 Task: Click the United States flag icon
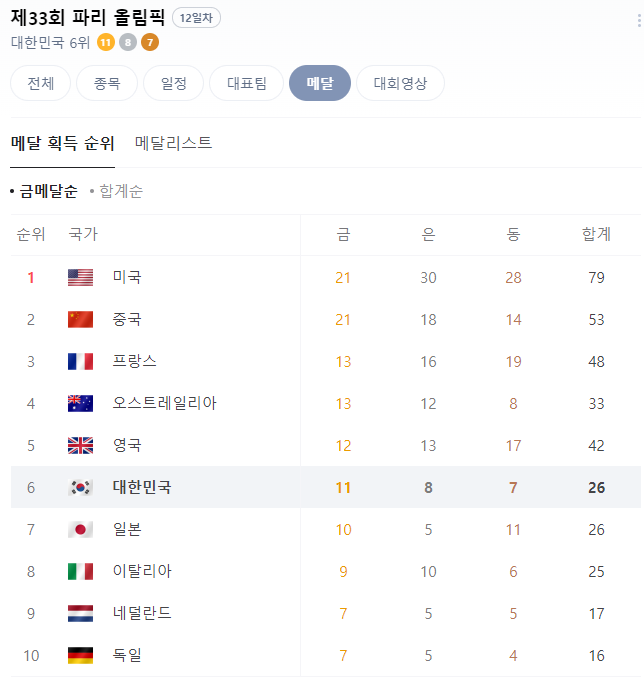pos(80,278)
